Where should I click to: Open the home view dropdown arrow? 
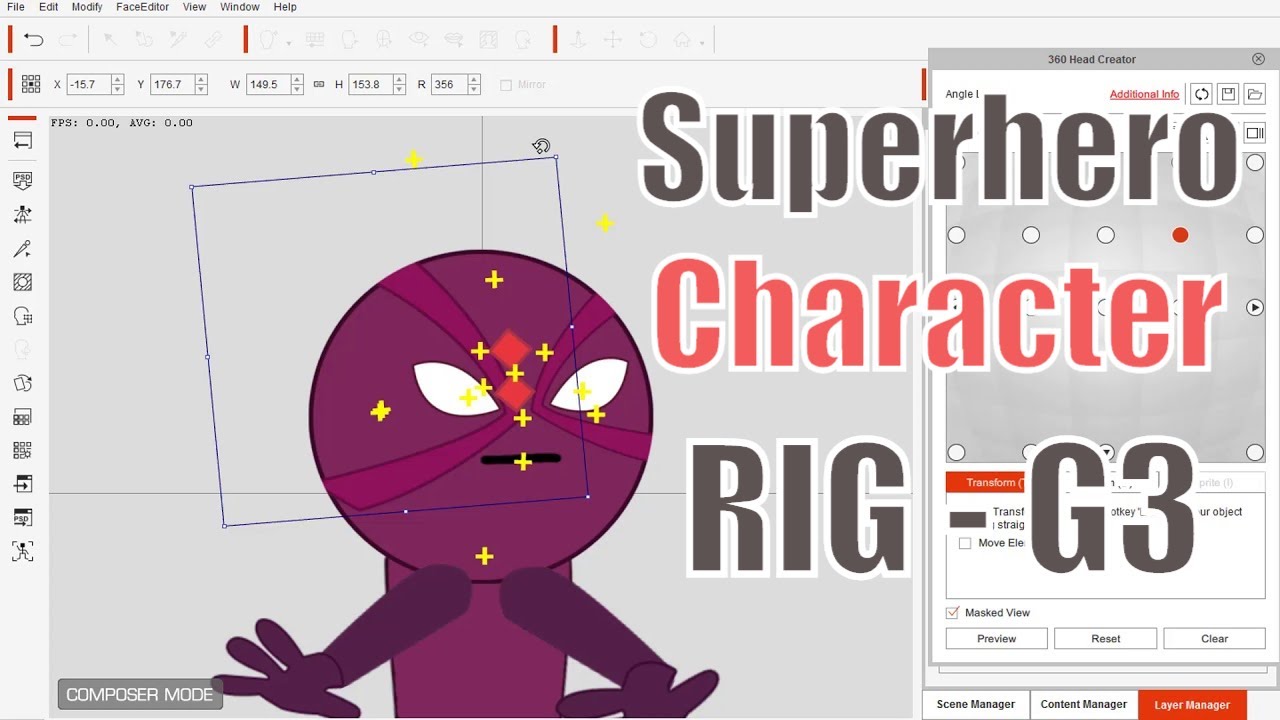[x=702, y=43]
